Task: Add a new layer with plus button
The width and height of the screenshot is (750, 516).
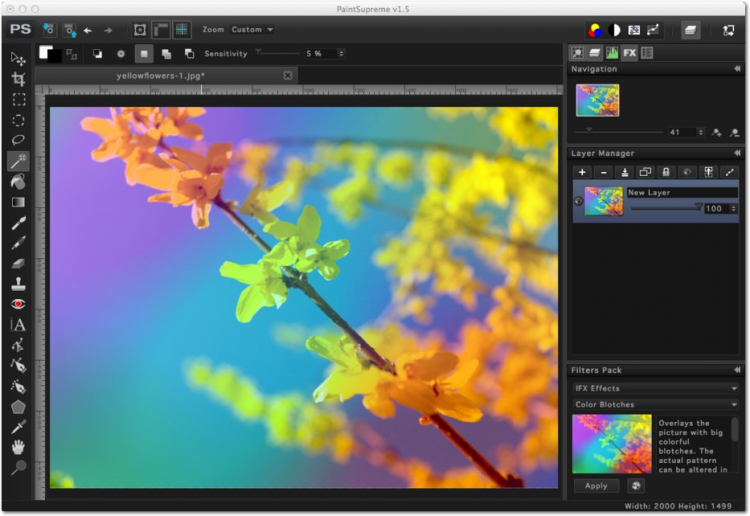Action: 582,172
